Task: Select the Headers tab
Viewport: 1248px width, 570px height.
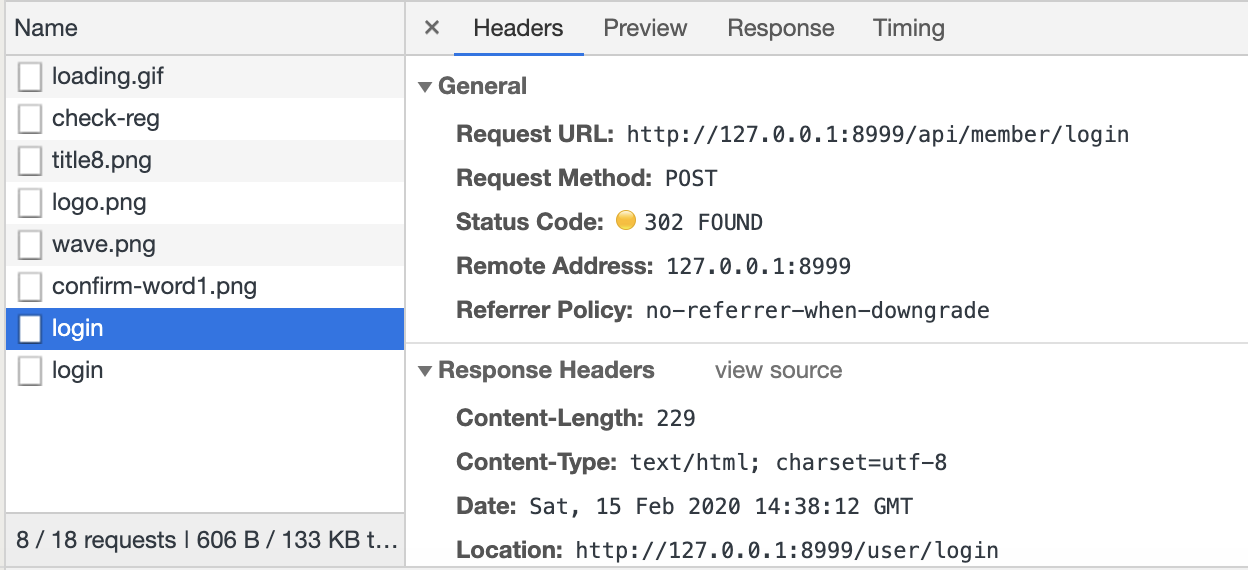Action: 518,28
